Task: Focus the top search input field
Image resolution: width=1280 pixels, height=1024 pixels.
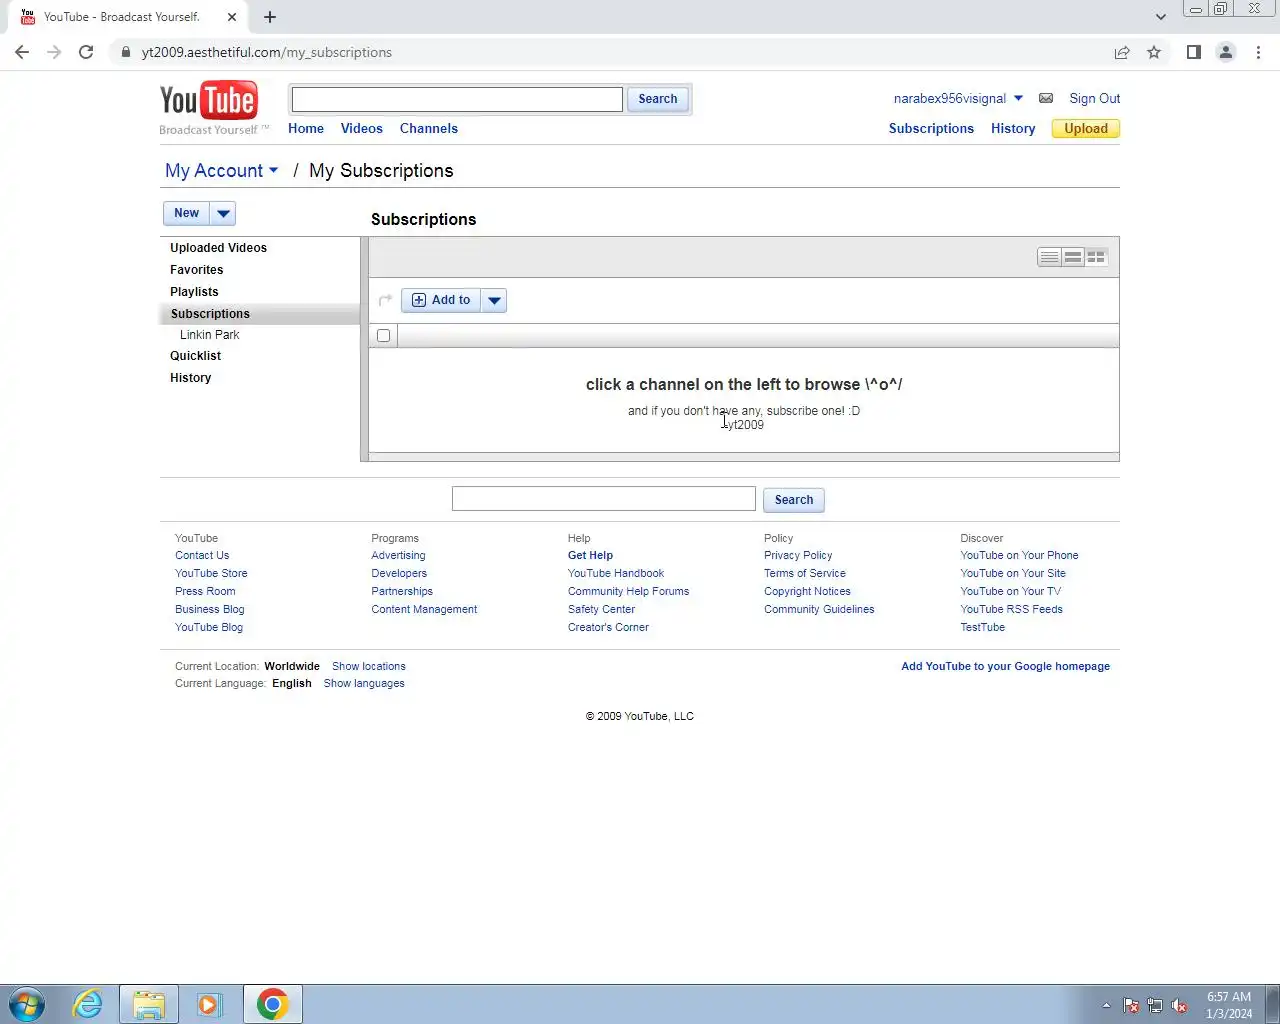Action: coord(457,99)
